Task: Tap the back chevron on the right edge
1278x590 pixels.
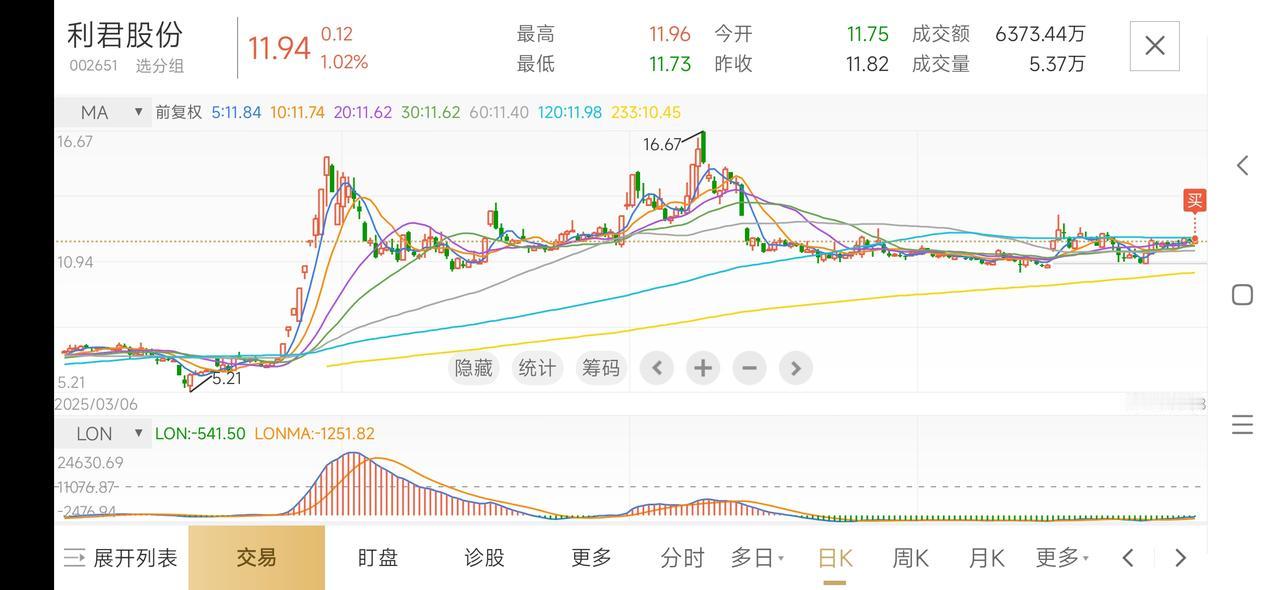Action: pos(1241,165)
